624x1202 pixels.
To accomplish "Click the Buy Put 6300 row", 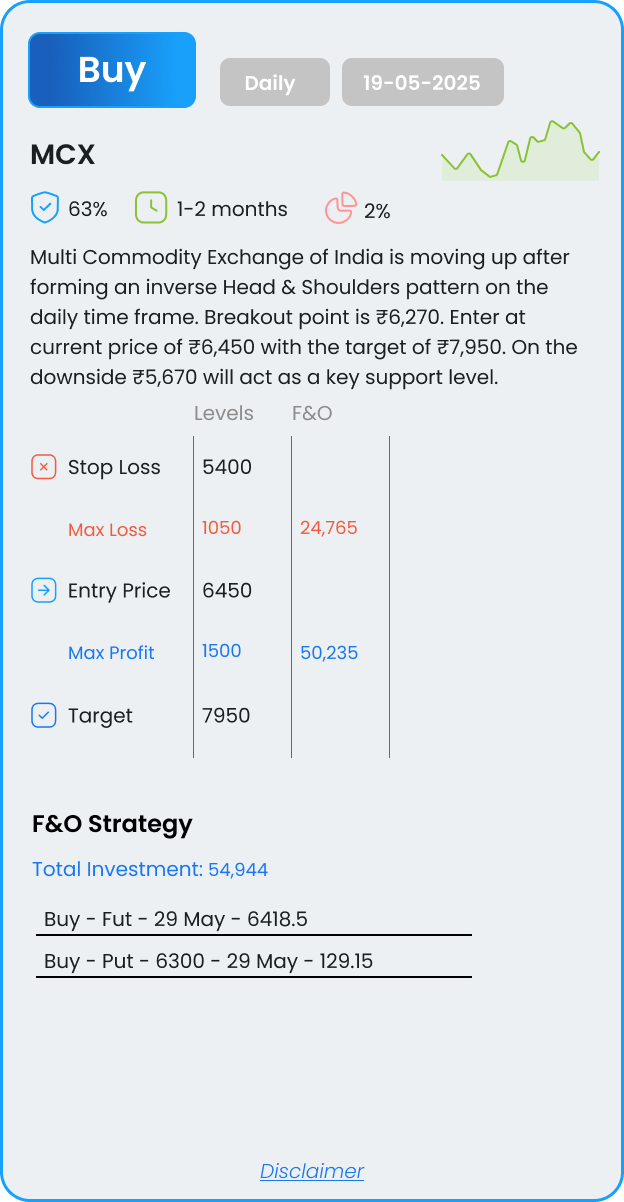I will 254,962.
